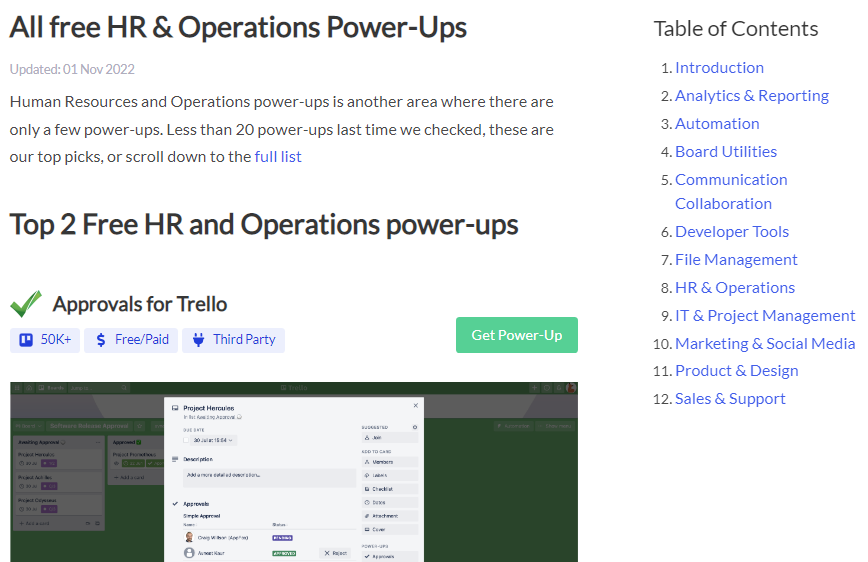868x562 pixels.
Task: Jump to Sales & Support section
Action: 730,399
